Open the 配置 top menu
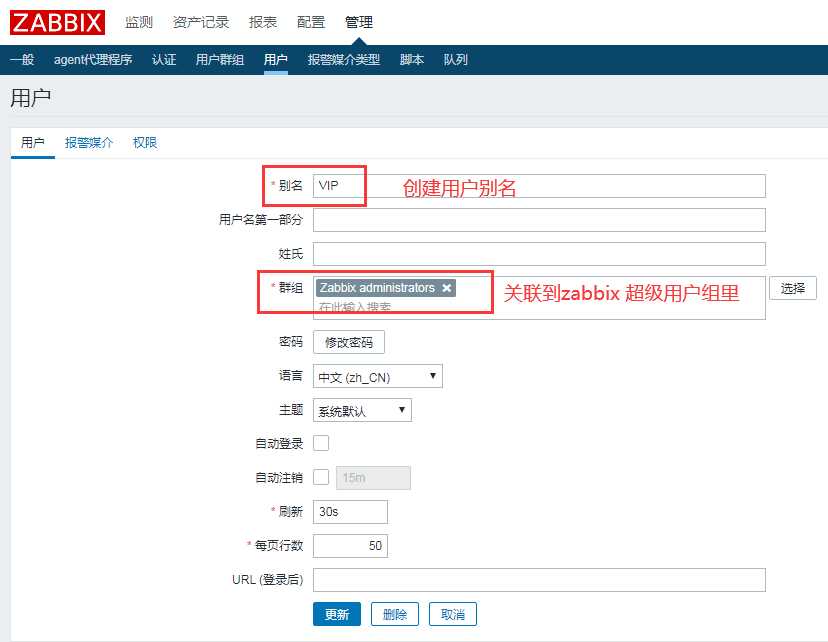The width and height of the screenshot is (828, 642). coord(311,22)
